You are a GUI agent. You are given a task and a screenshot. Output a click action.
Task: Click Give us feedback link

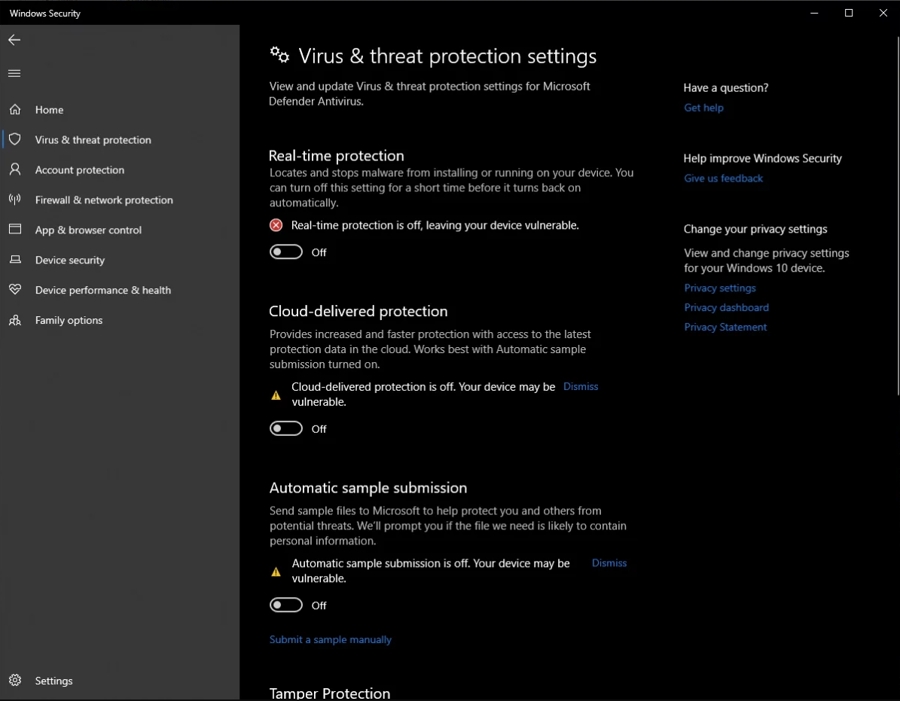[723, 178]
